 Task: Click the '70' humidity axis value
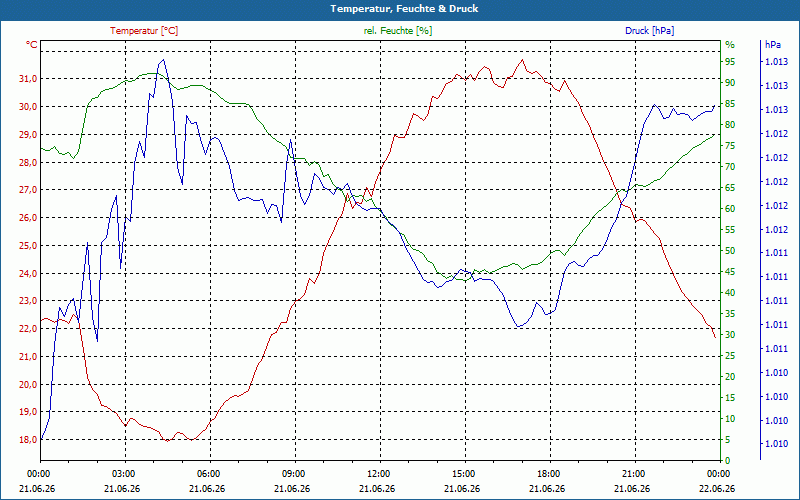(730, 167)
